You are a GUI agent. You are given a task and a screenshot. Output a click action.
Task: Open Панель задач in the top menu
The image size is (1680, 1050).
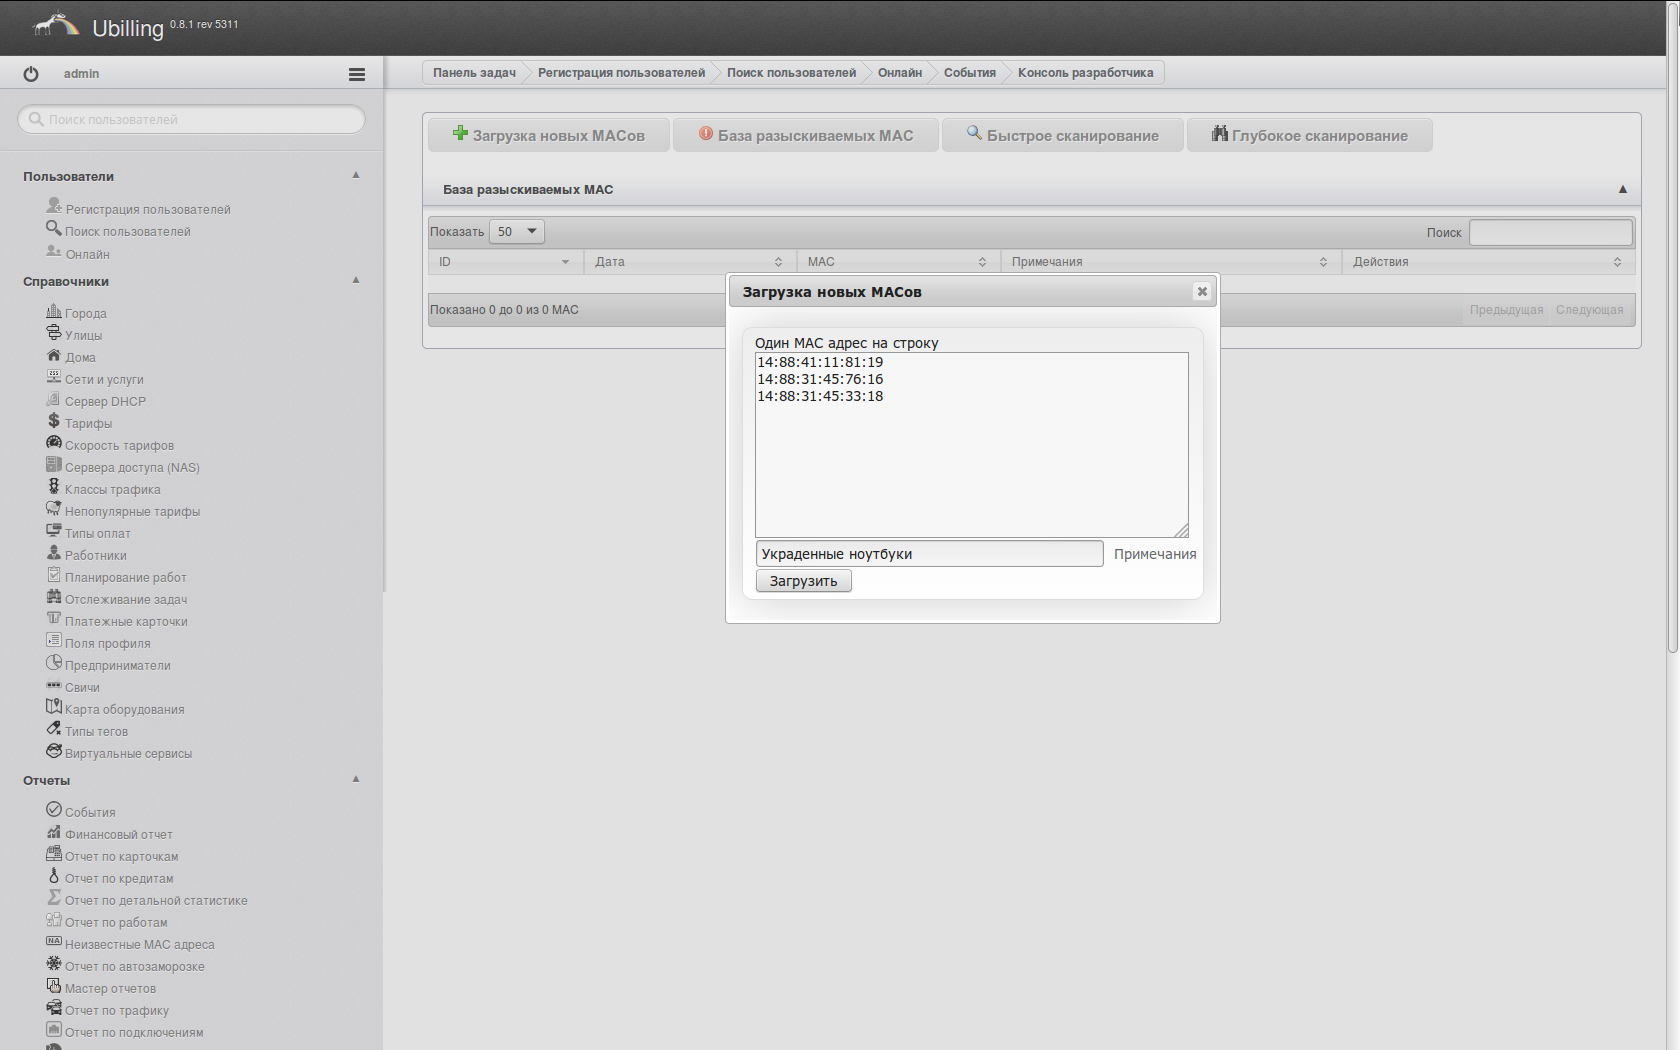coord(474,73)
